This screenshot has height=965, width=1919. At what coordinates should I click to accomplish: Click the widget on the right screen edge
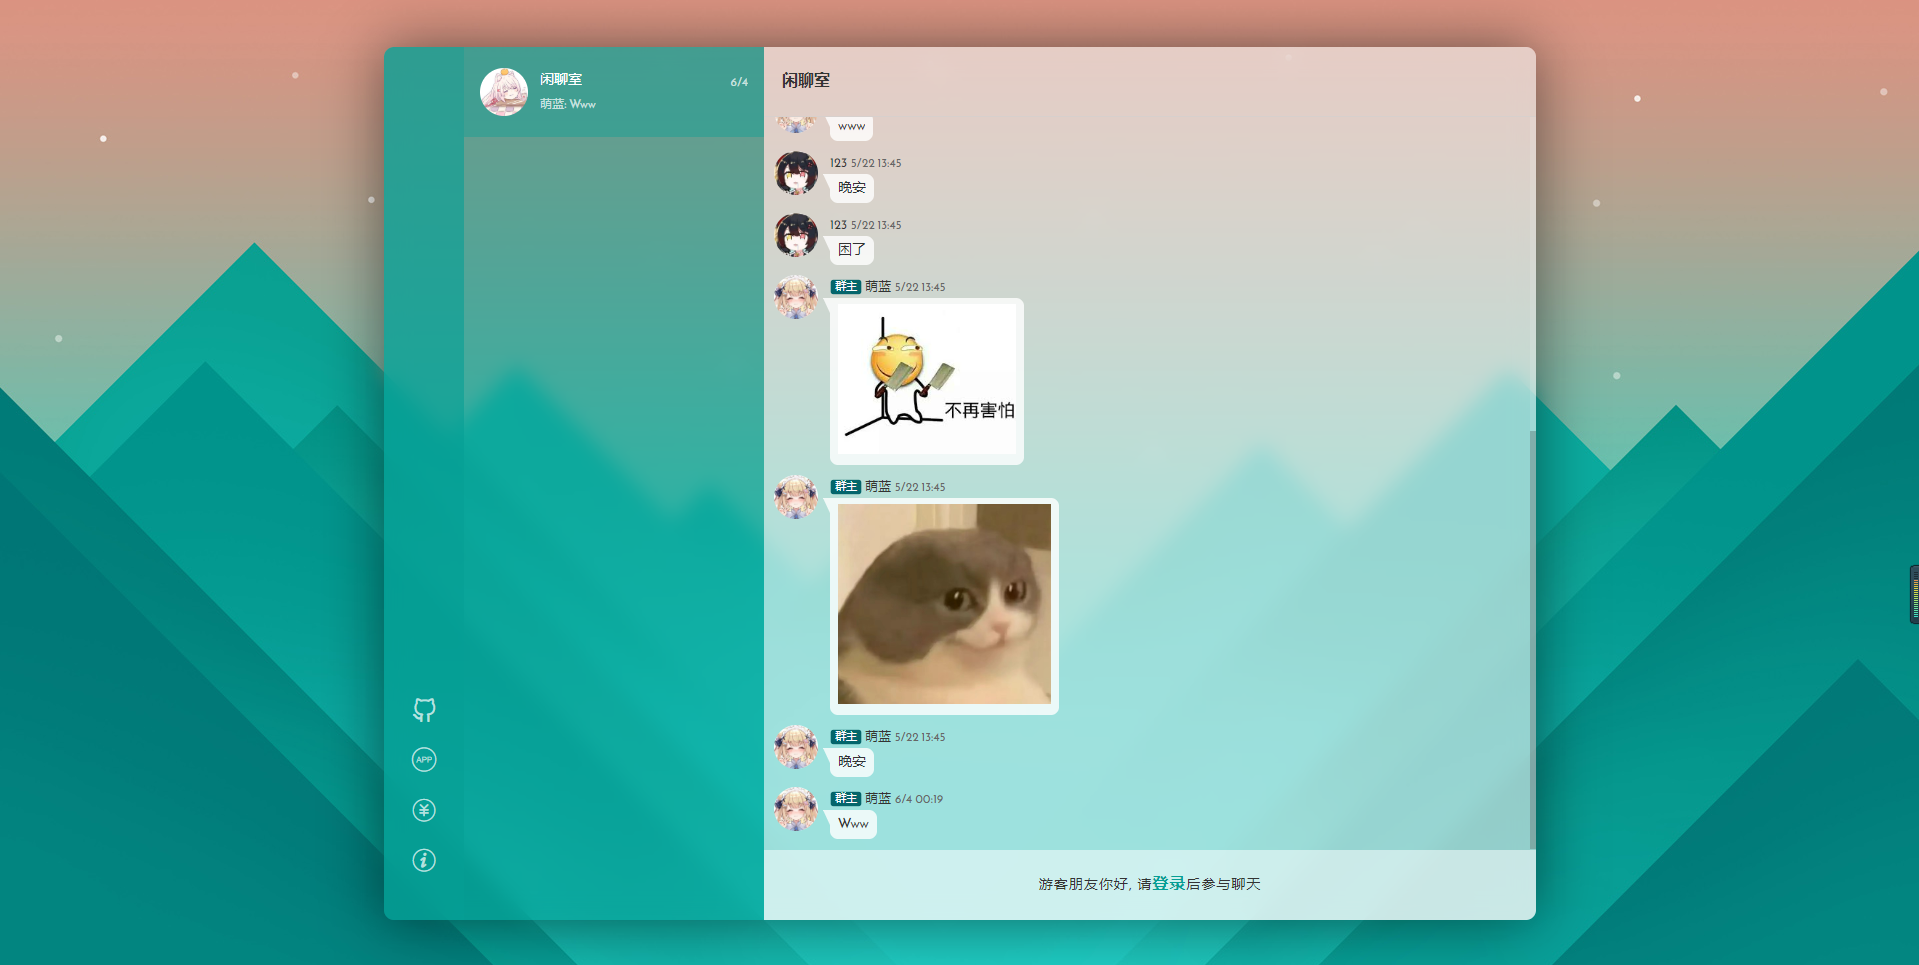pyautogui.click(x=1913, y=594)
